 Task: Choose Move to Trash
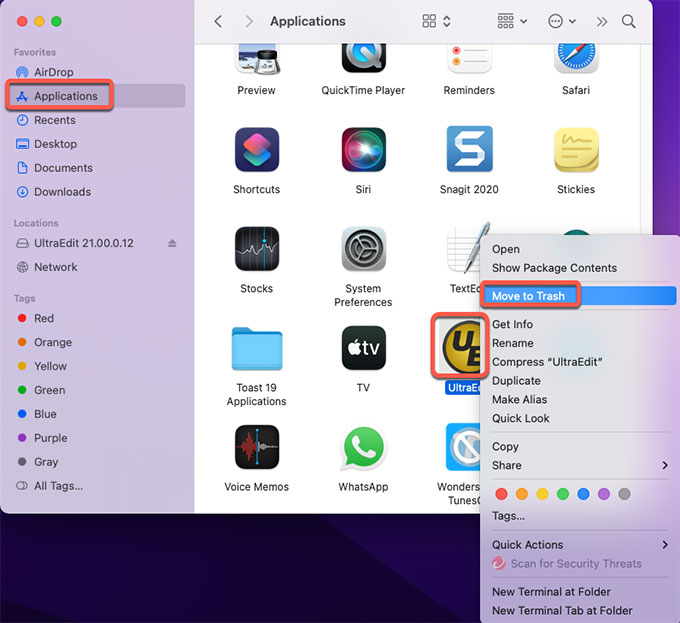[x=579, y=296]
